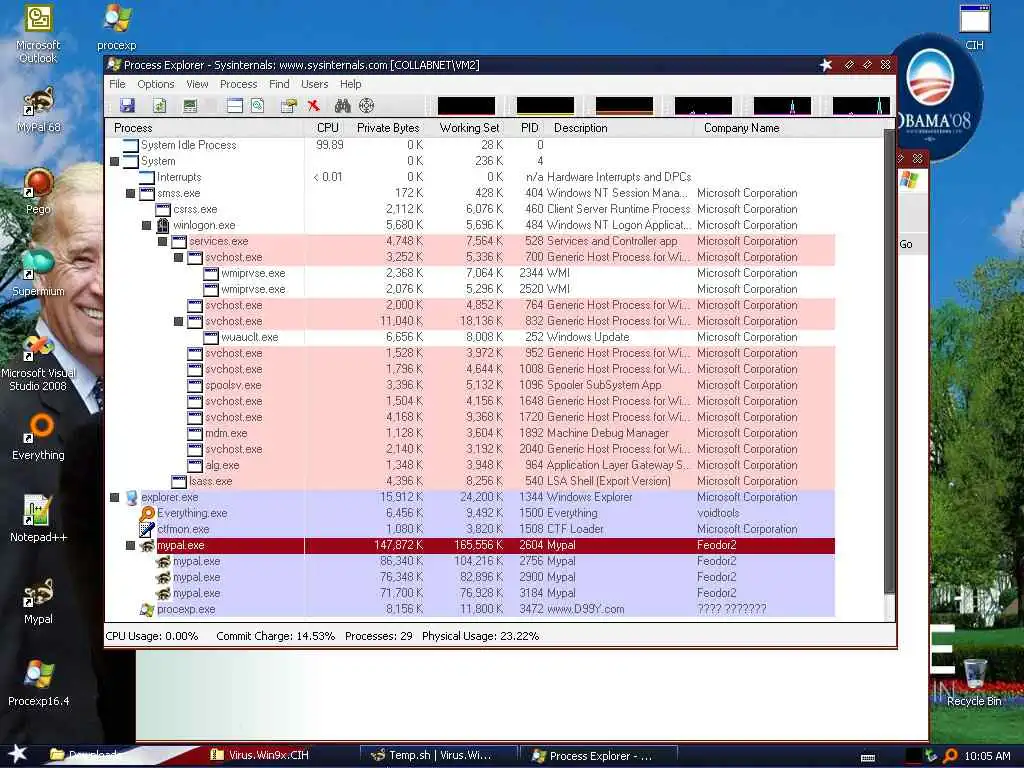
Task: Click the process list vertical scrollbar
Action: 889,362
